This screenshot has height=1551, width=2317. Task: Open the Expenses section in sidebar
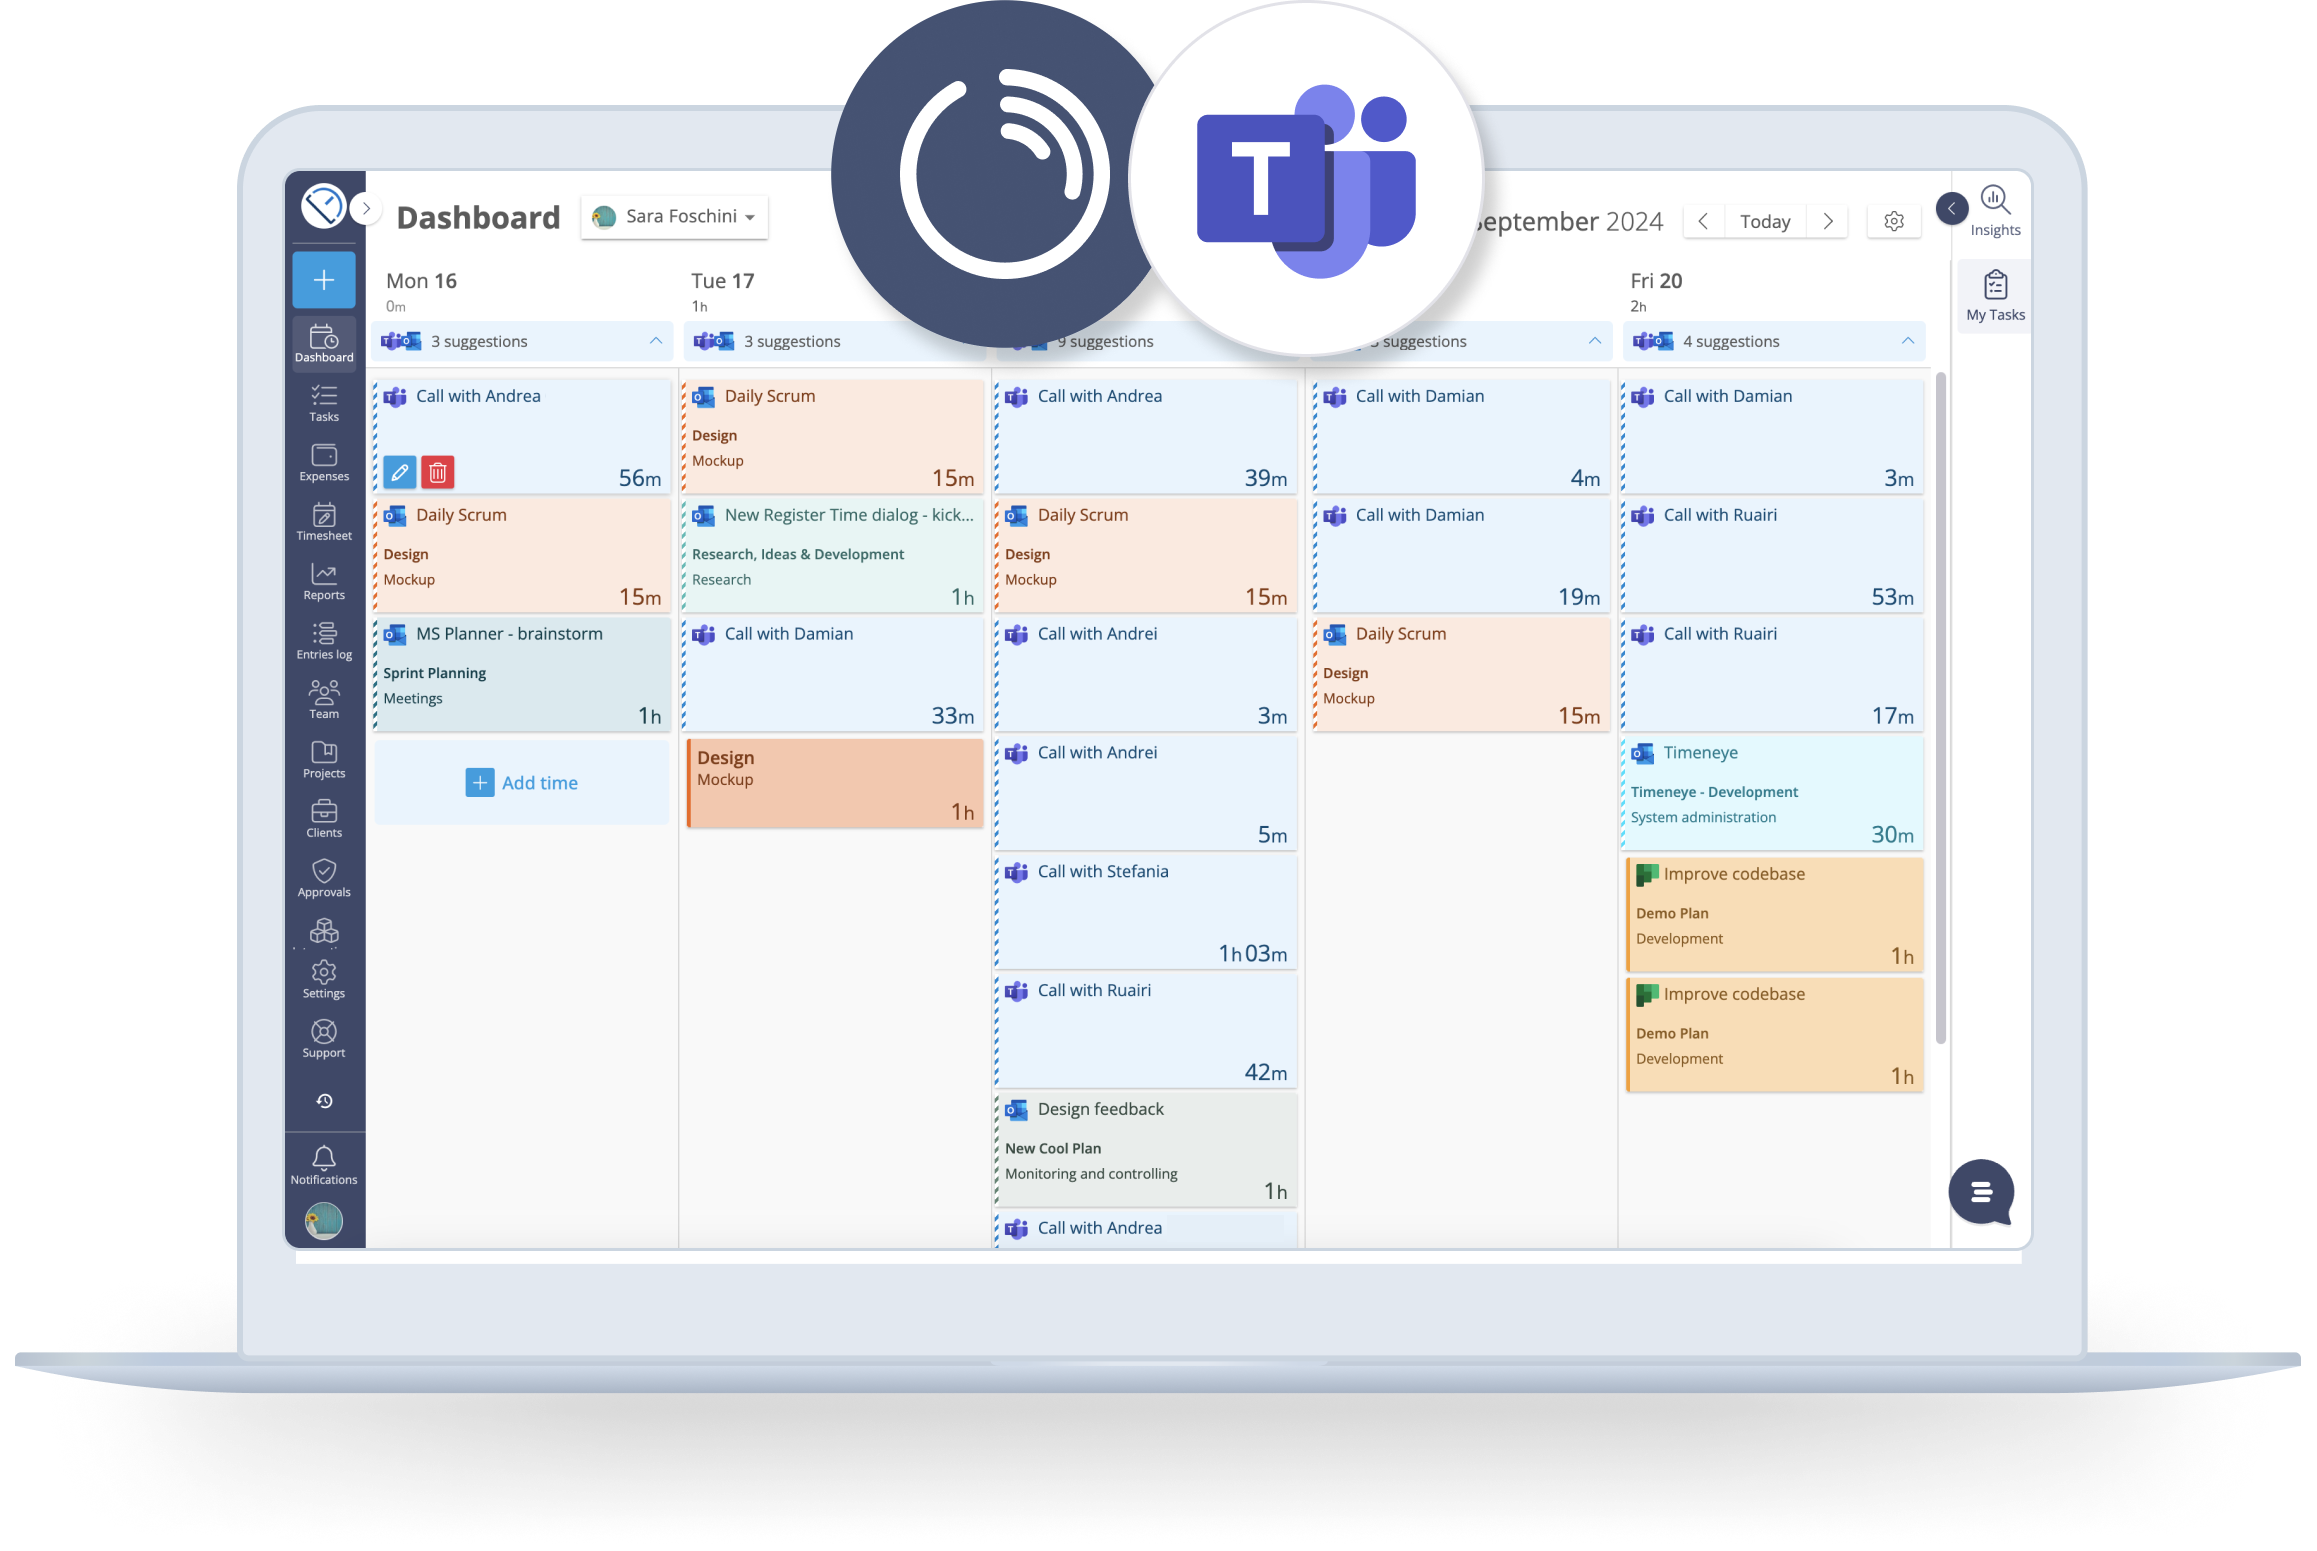[323, 463]
